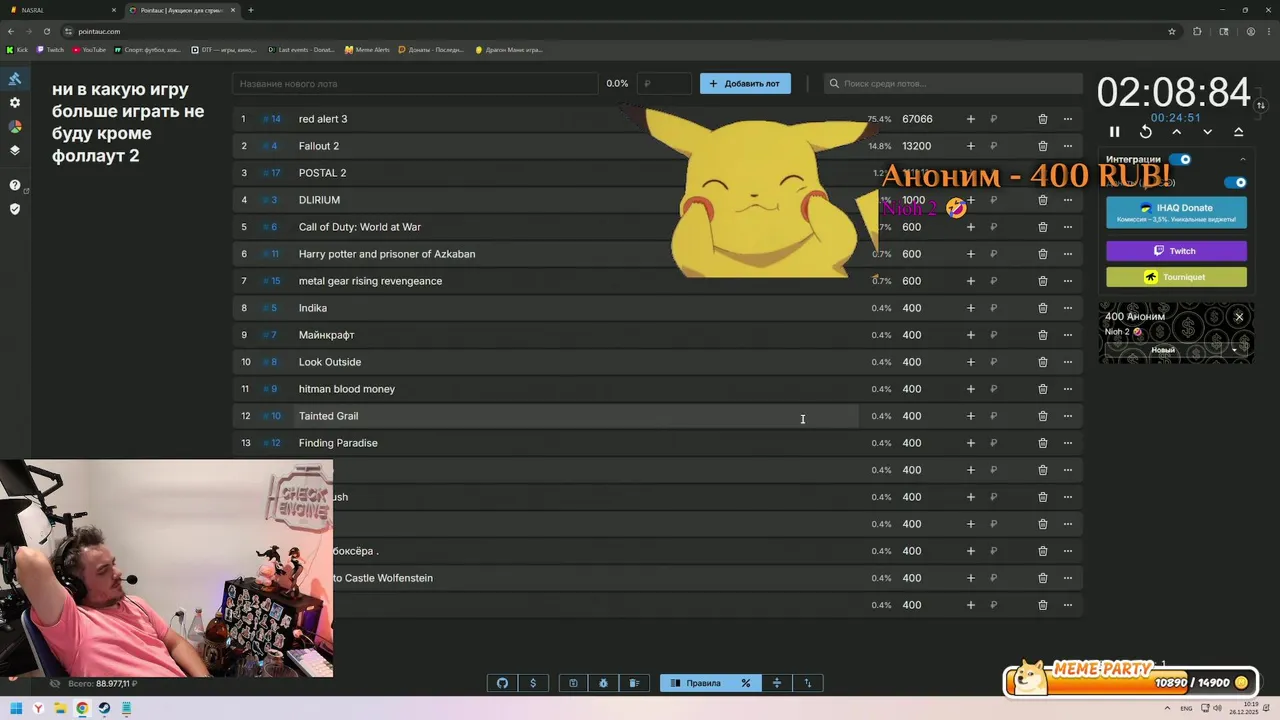The height and width of the screenshot is (720, 1280).
Task: Open the Twitch bookmark
Action: (51, 49)
